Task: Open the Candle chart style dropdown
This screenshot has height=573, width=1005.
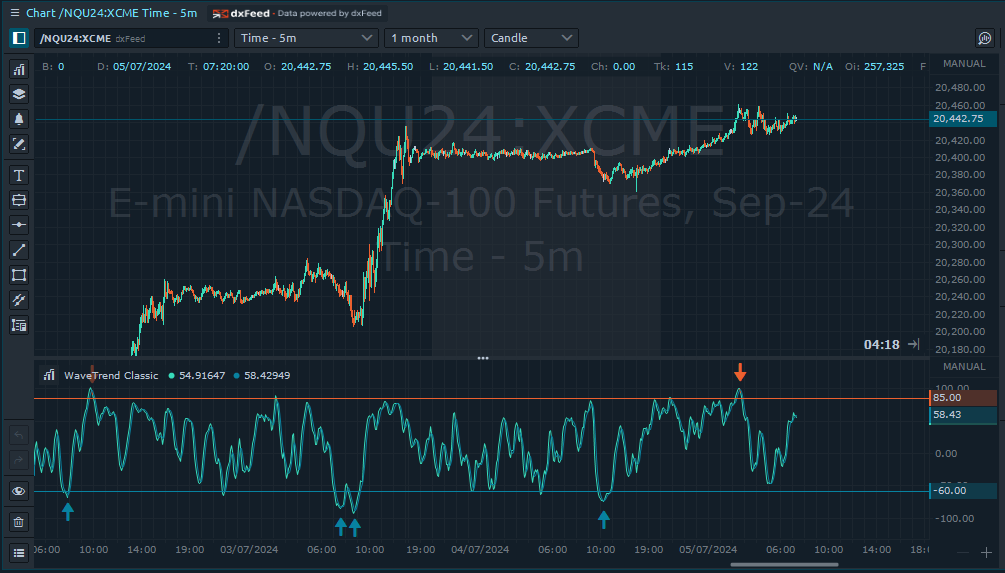Action: 531,38
